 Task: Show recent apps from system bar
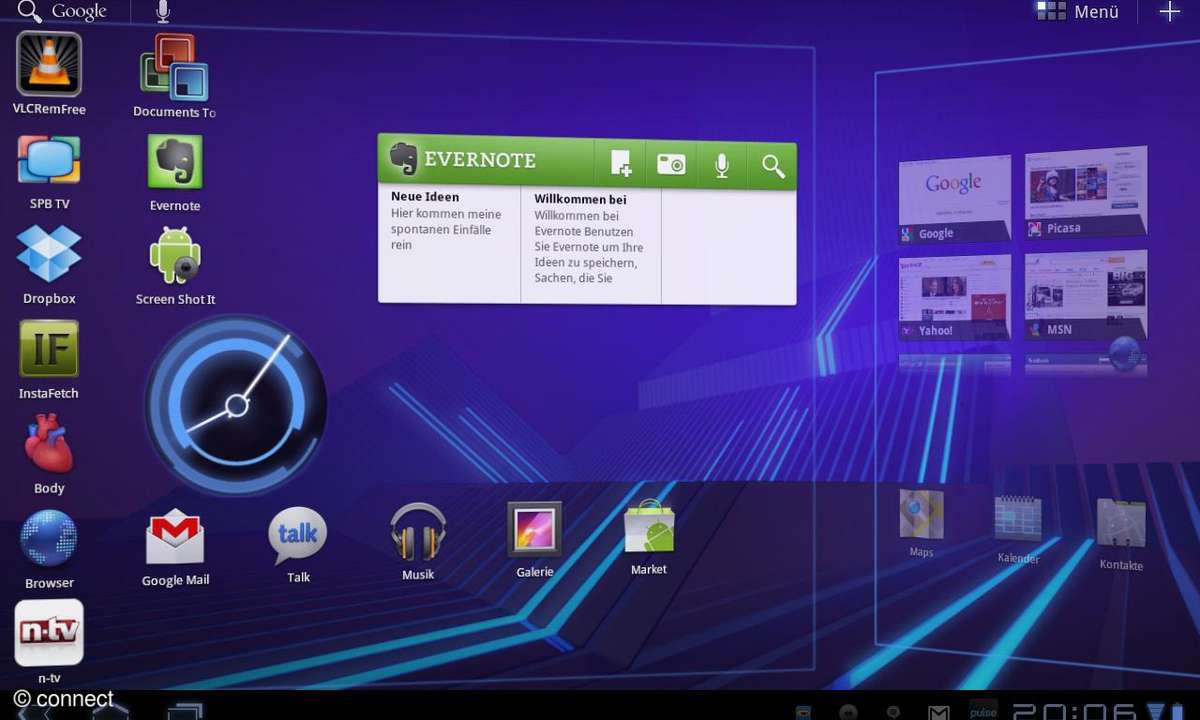[x=185, y=711]
